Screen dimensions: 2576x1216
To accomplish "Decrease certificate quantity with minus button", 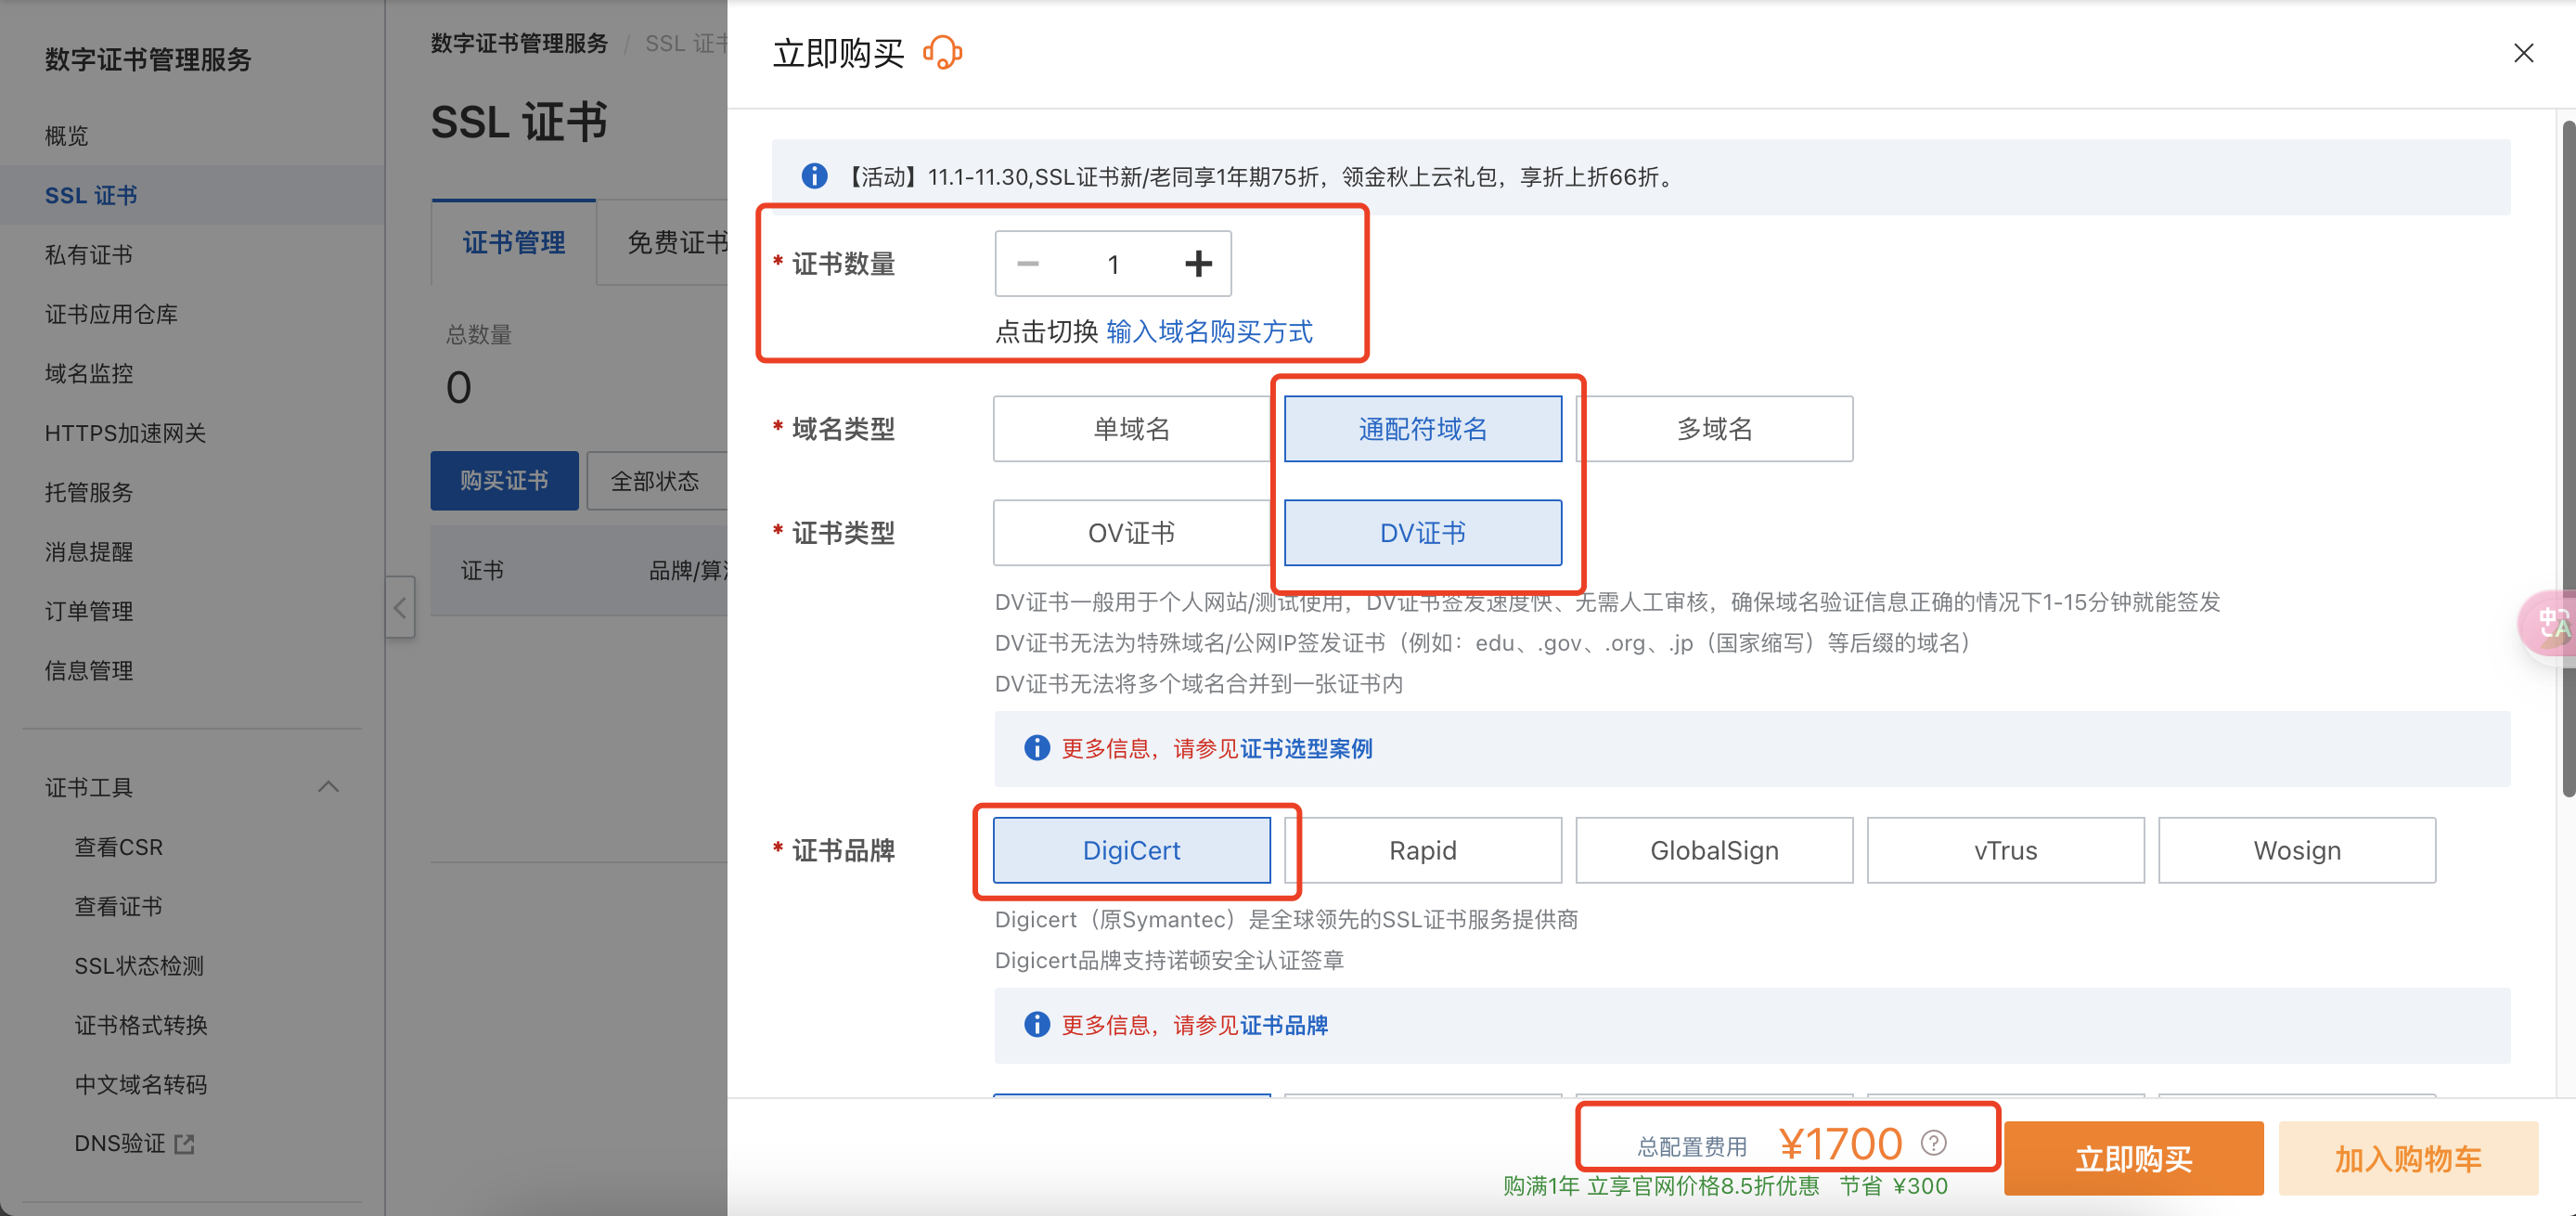I will pyautogui.click(x=1028, y=264).
